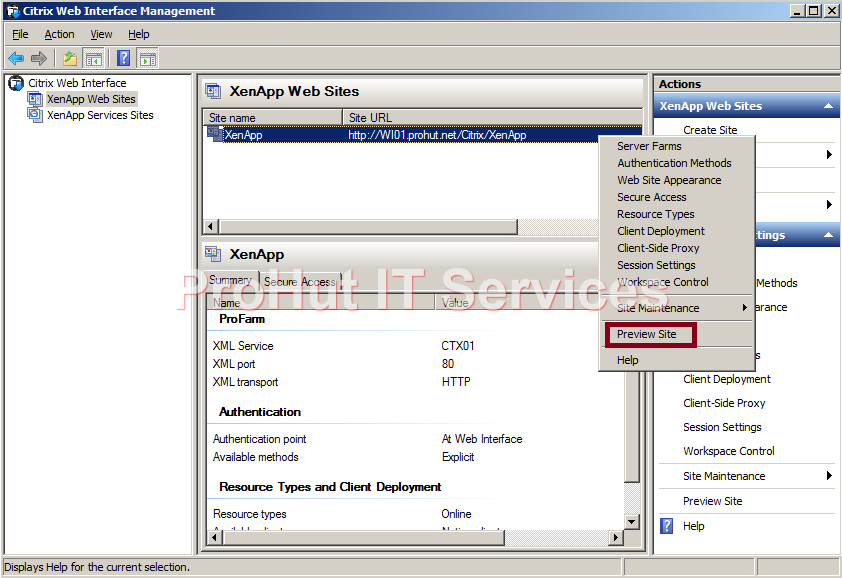This screenshot has width=842, height=578.
Task: Select Citrix Web Interface tree node
Action: pyautogui.click(x=77, y=83)
